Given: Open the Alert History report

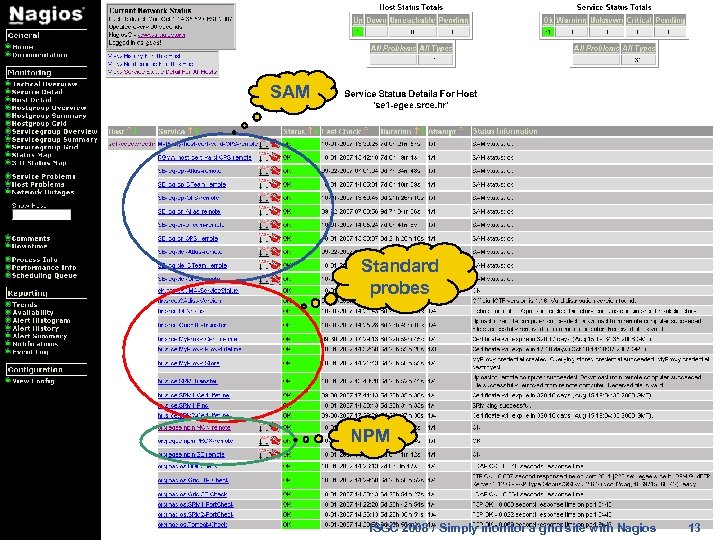Looking at the screenshot, I should click(x=35, y=328).
